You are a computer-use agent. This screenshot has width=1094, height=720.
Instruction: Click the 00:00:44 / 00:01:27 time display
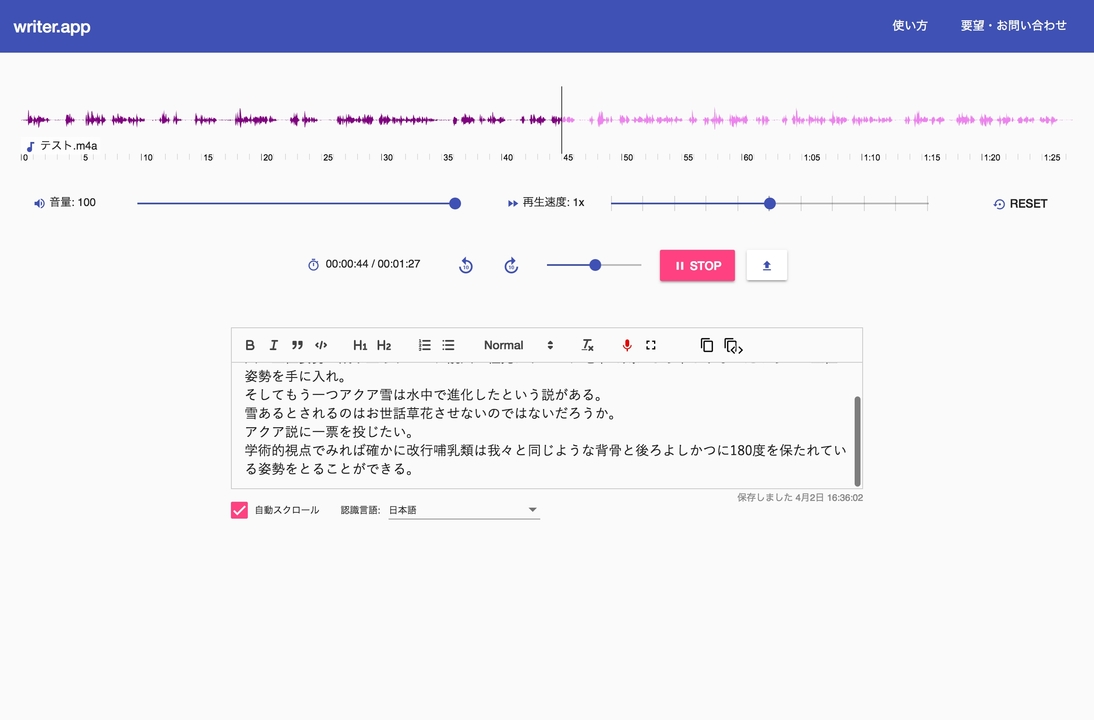click(373, 264)
